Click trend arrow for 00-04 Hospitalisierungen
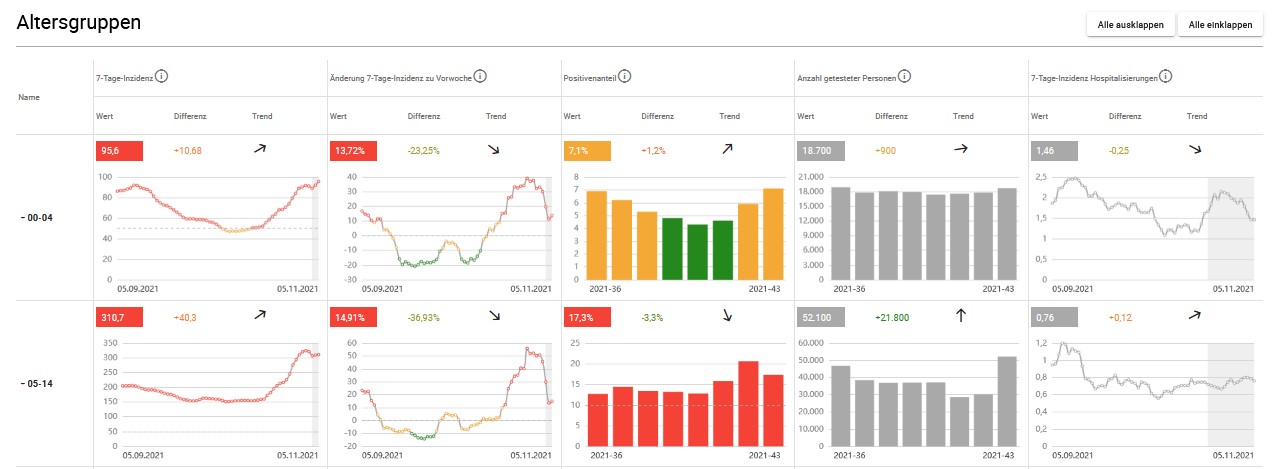 (x=1195, y=148)
